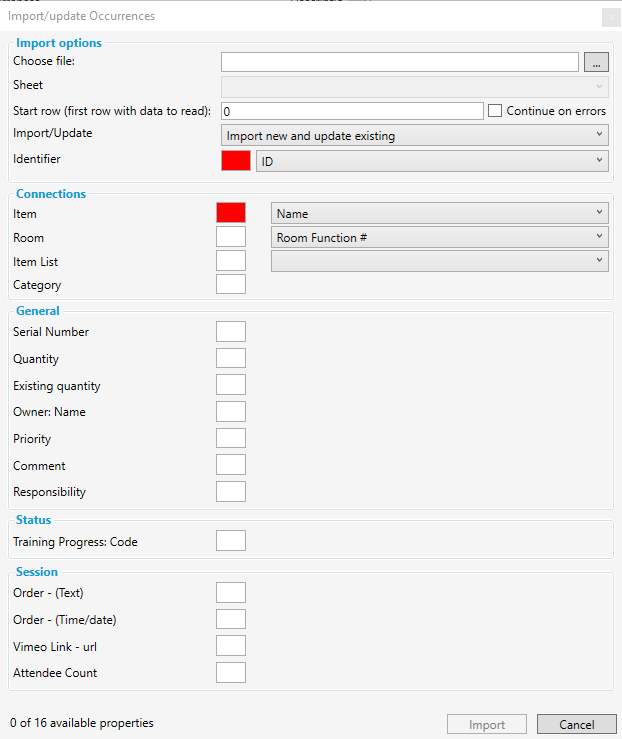Click the Priority column box
The width and height of the screenshot is (622, 739).
[x=231, y=438]
